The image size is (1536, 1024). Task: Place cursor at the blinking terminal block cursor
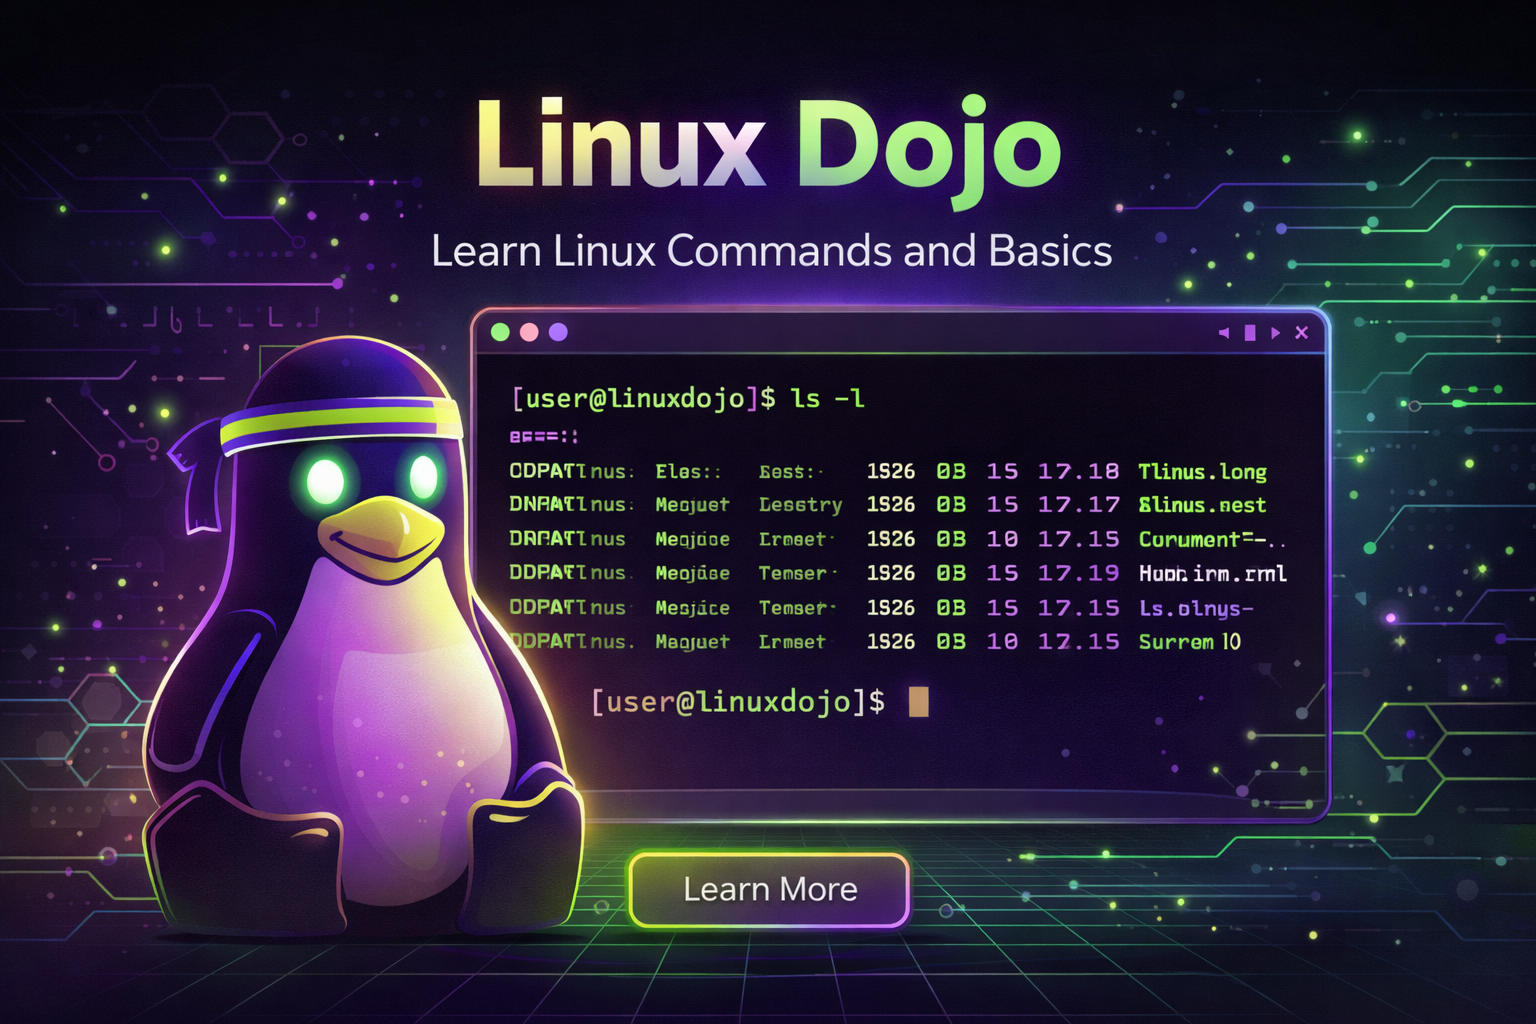coord(918,702)
